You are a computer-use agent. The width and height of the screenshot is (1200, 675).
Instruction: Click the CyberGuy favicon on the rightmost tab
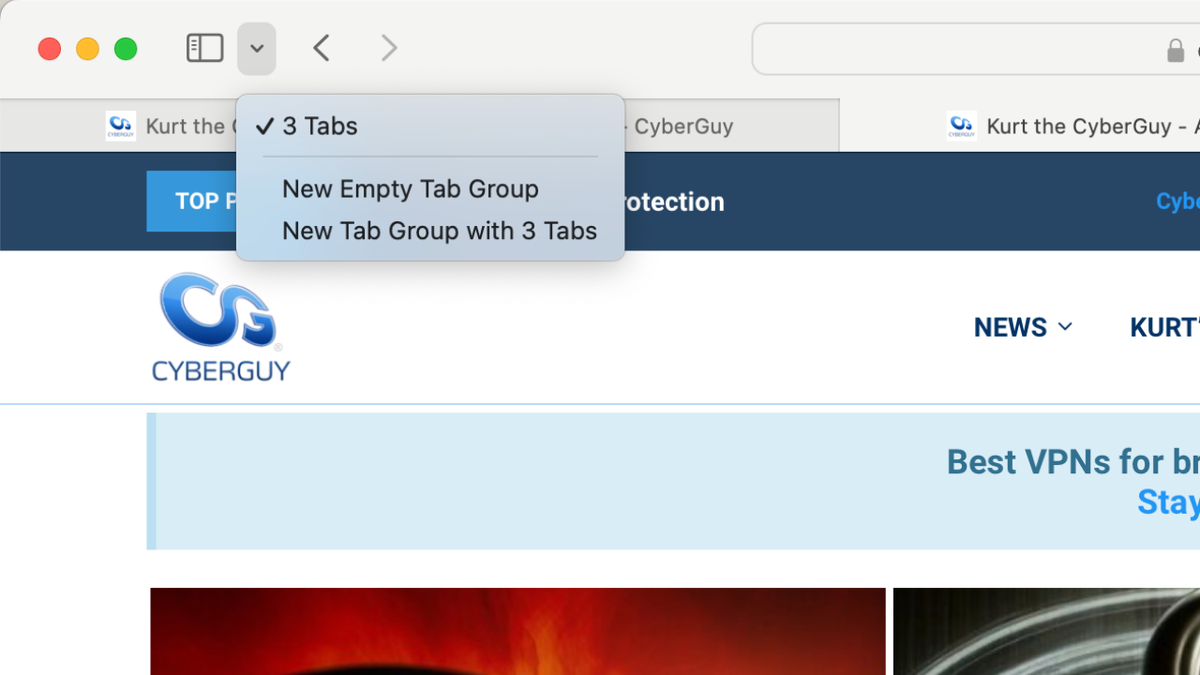tap(961, 126)
